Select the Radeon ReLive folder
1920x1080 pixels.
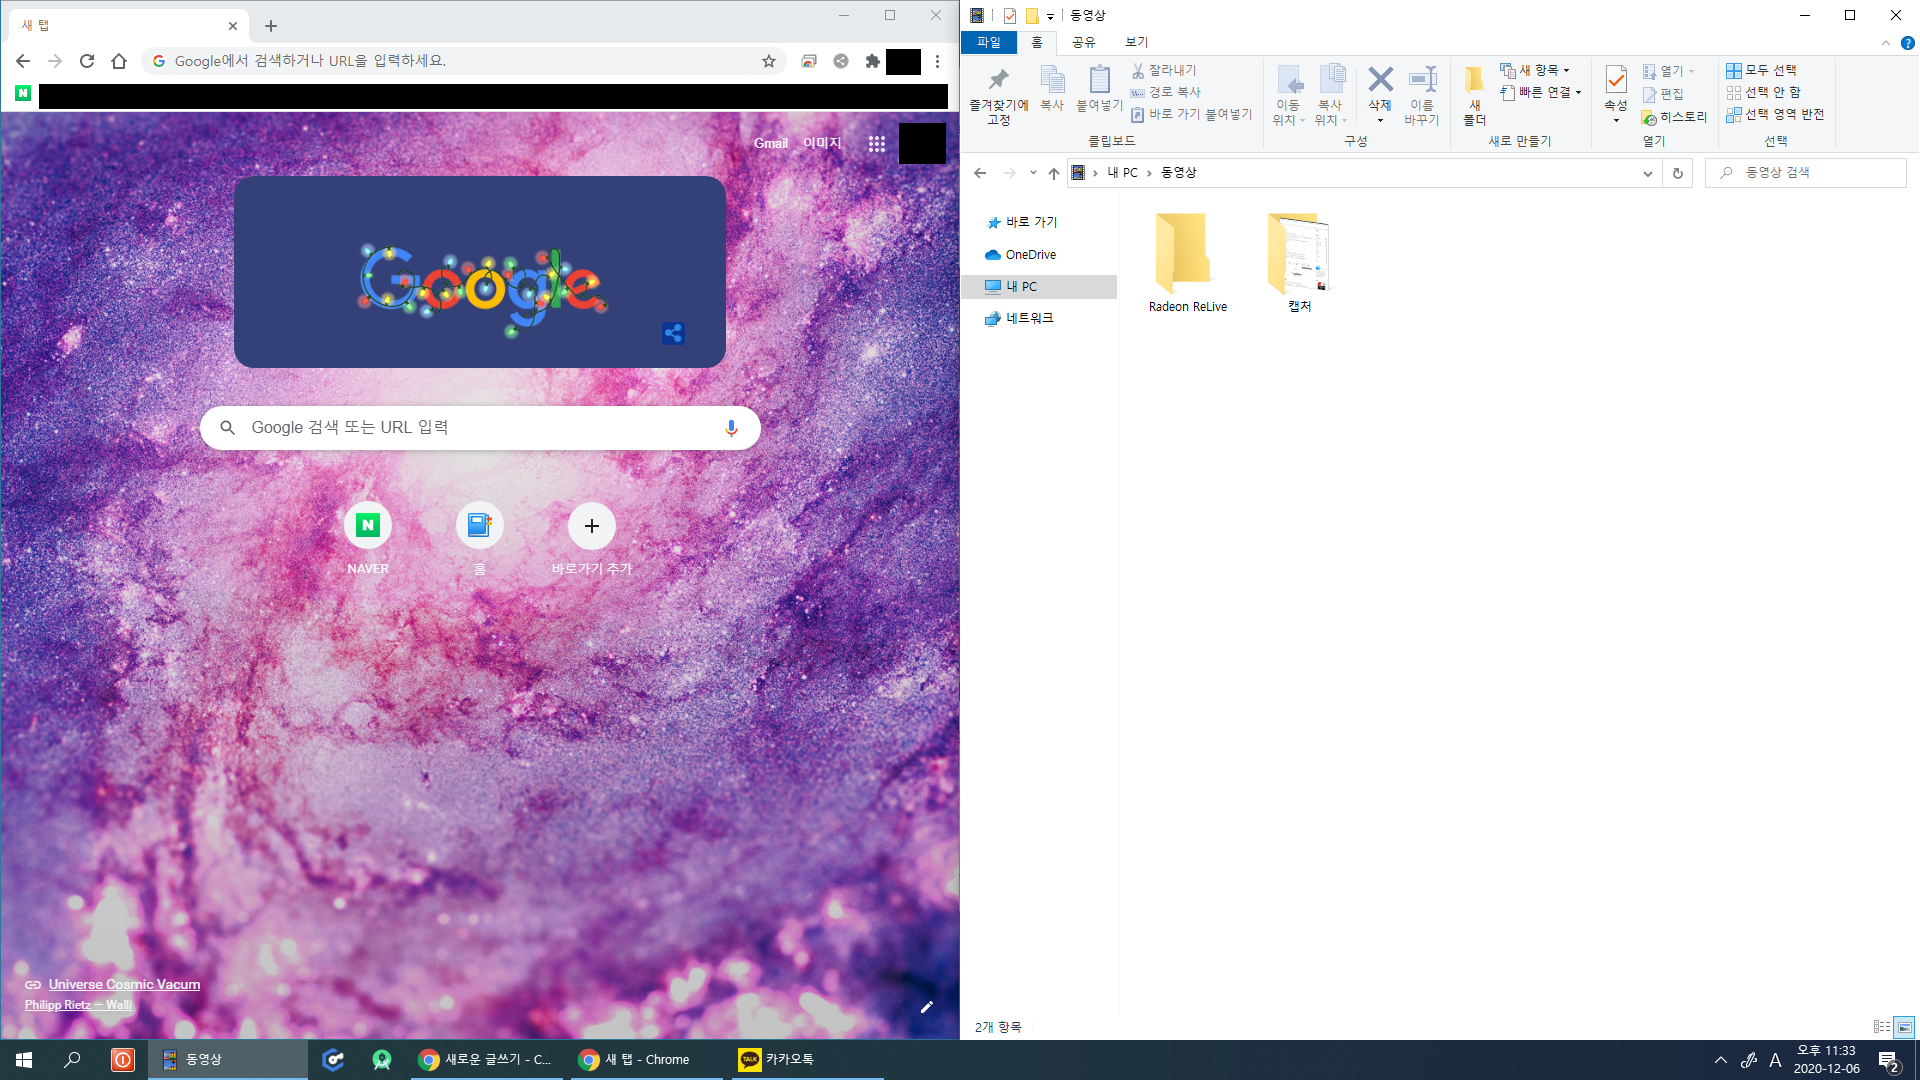[x=1187, y=263]
